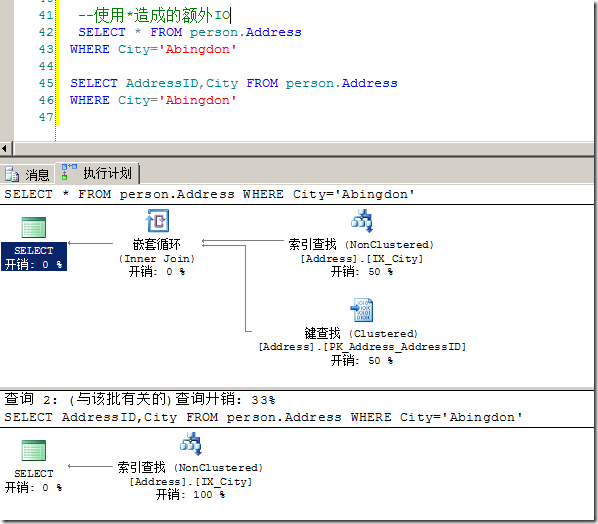
Task: Select the 索引查找 NonClustered icon in query 1
Action: (361, 220)
